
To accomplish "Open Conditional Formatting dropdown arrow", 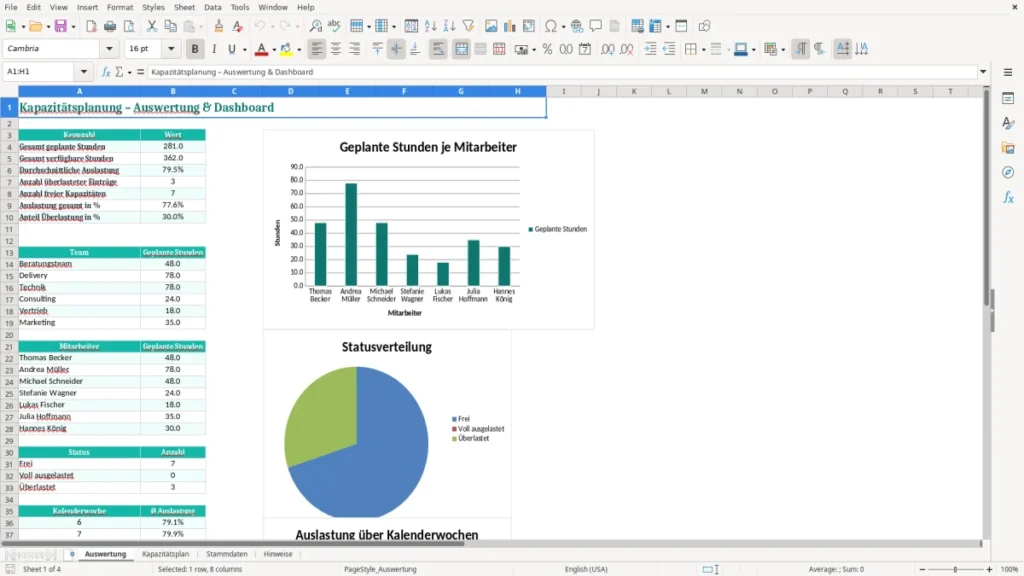I will pos(783,50).
